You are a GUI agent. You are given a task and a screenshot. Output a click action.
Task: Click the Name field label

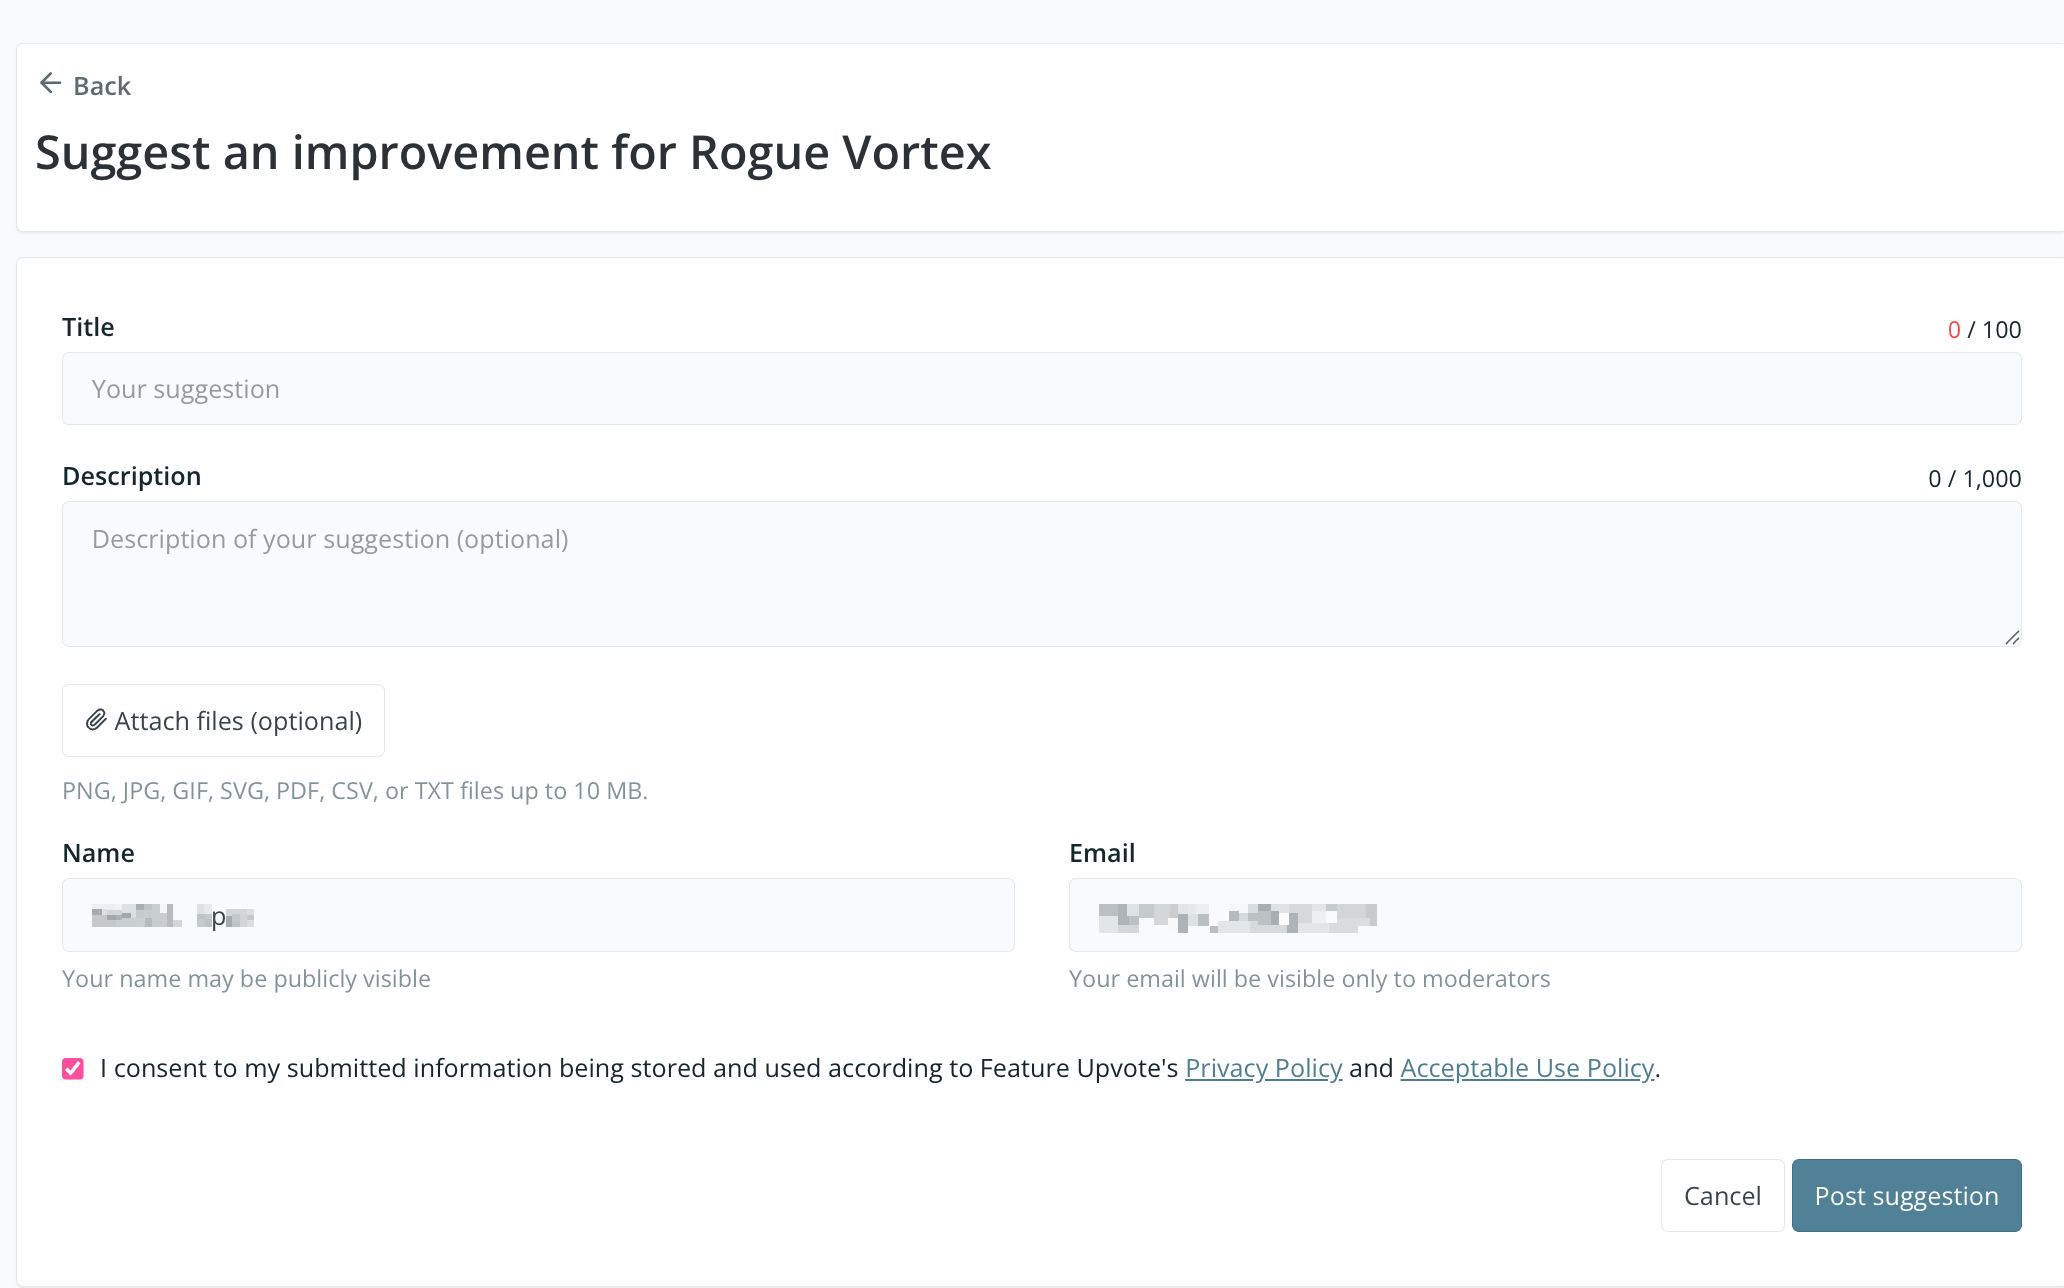point(98,853)
